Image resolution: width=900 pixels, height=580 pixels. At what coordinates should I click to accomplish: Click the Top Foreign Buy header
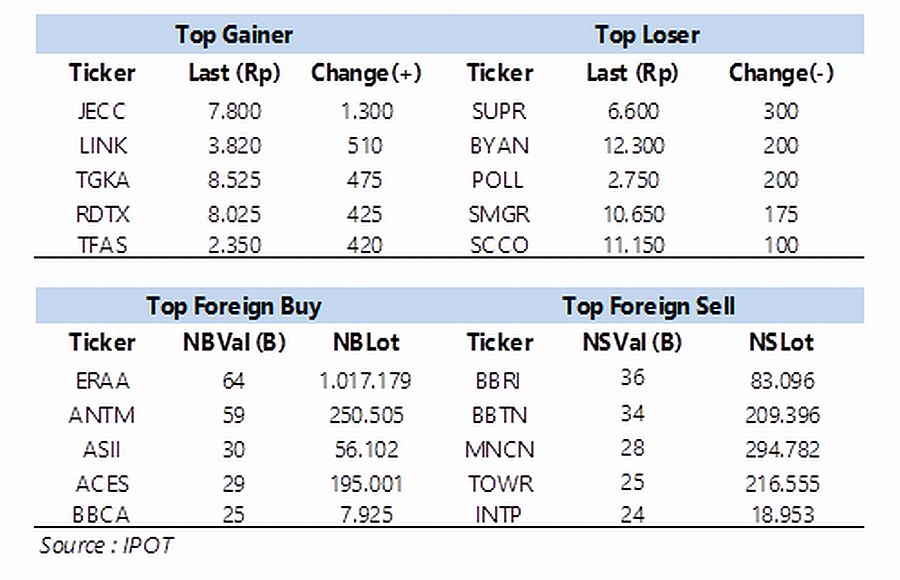coord(234,306)
